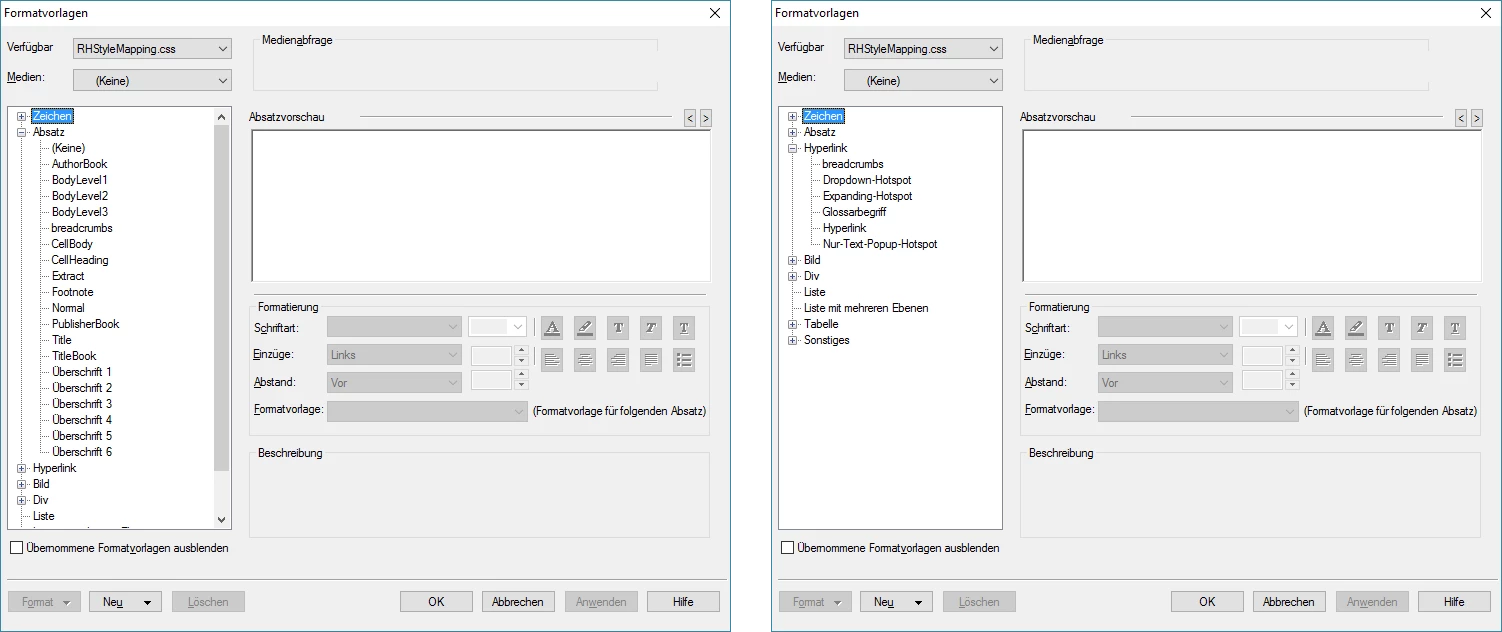Select Nur-Text-Popup-Hotspot in right dialog
Image resolution: width=1502 pixels, height=632 pixels.
pos(880,244)
